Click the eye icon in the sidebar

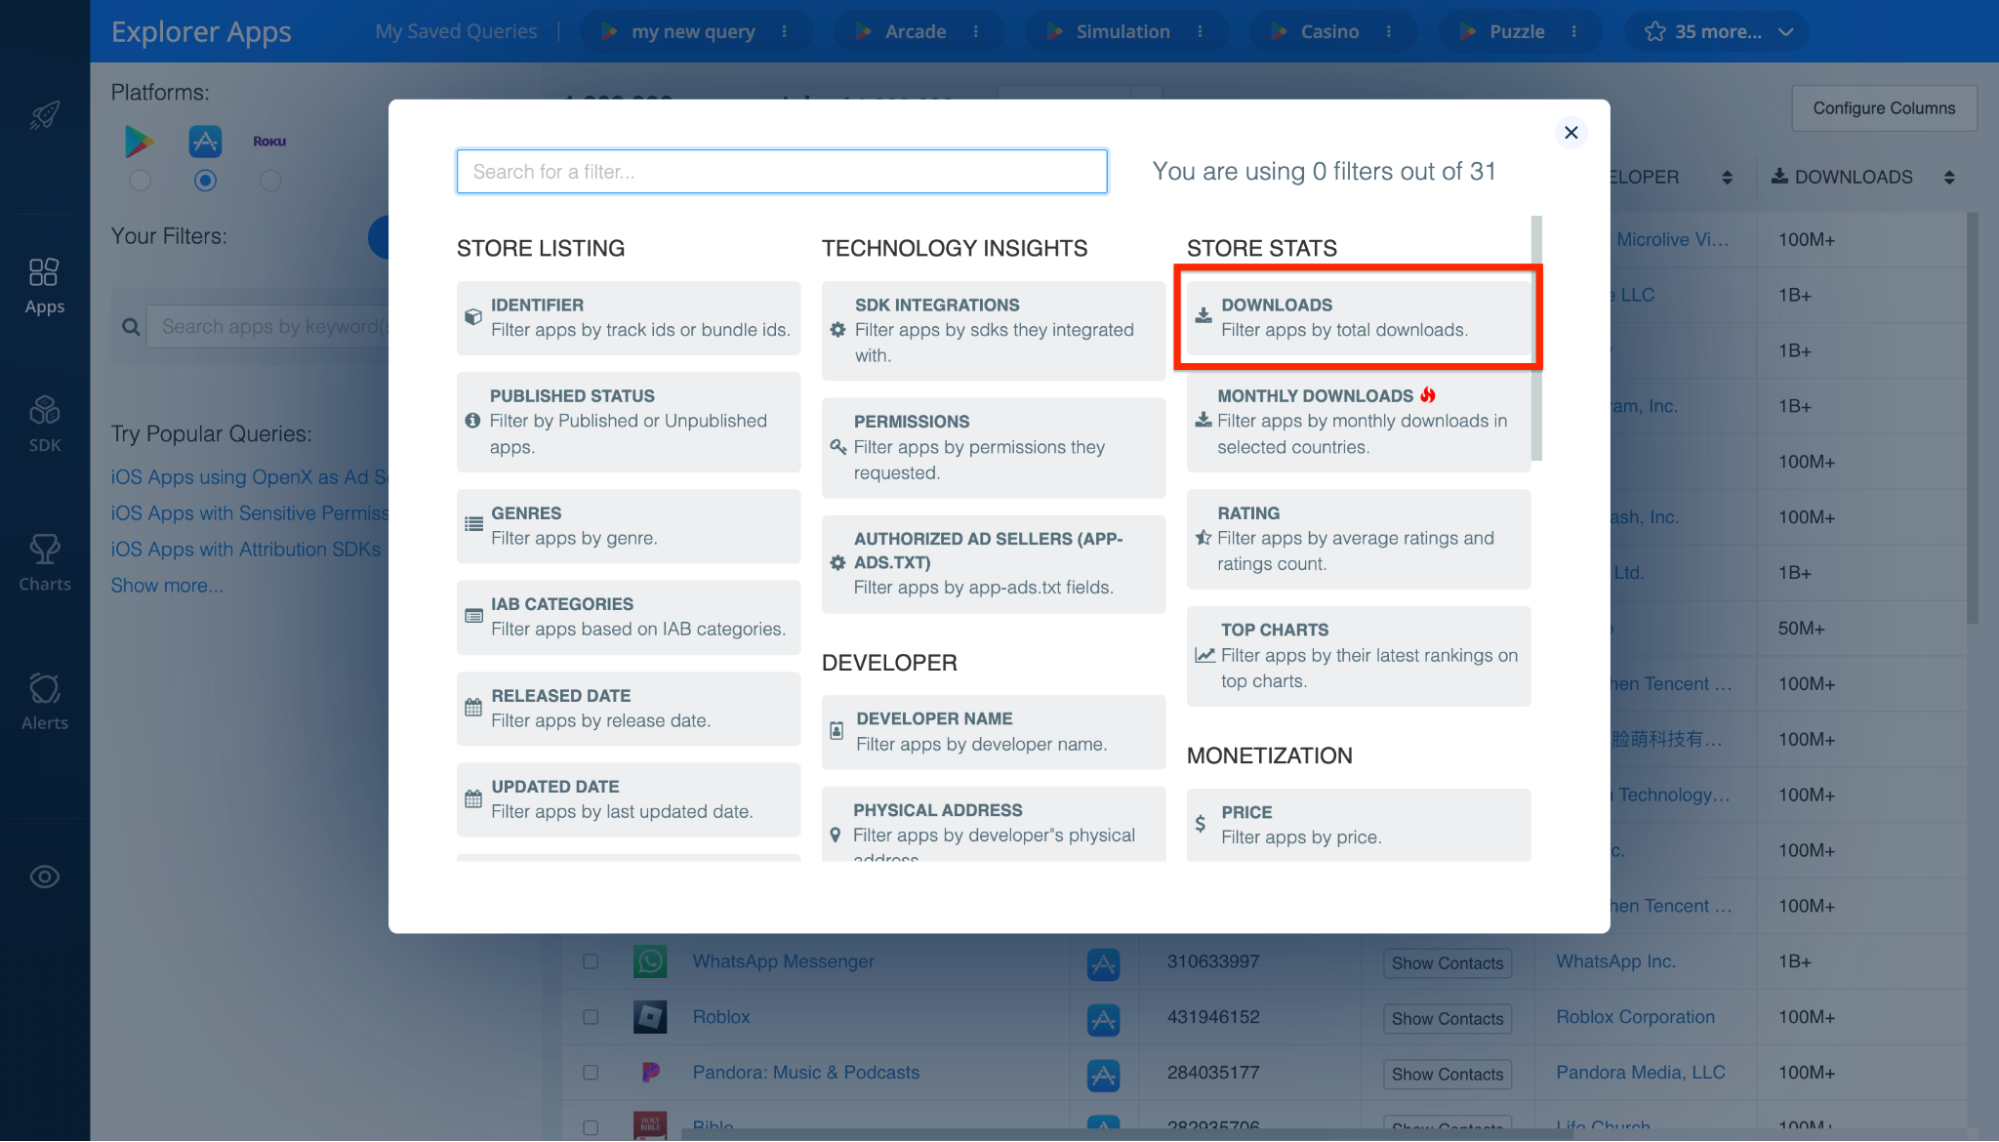pyautogui.click(x=44, y=877)
